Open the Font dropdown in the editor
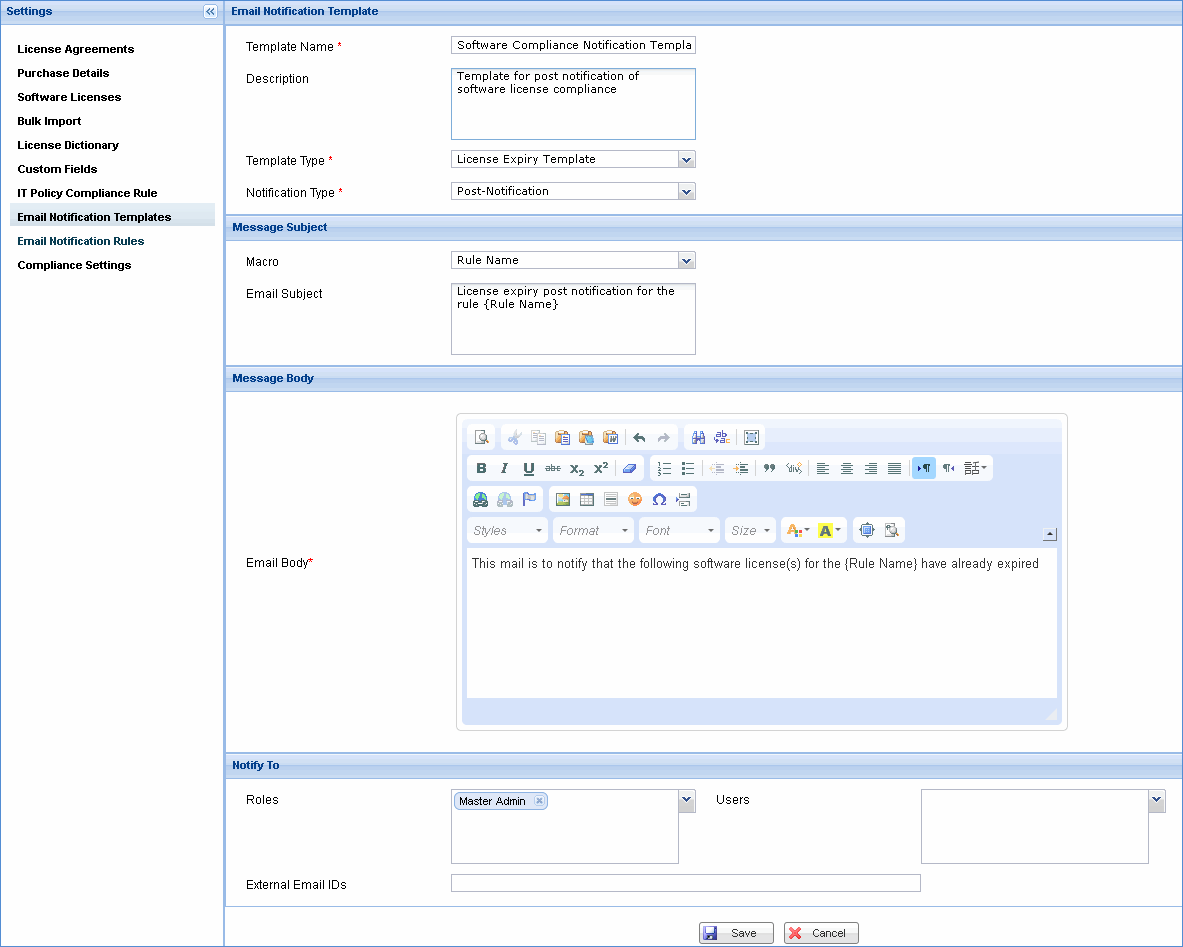Screen dimensions: 1183x947 [x=678, y=530]
